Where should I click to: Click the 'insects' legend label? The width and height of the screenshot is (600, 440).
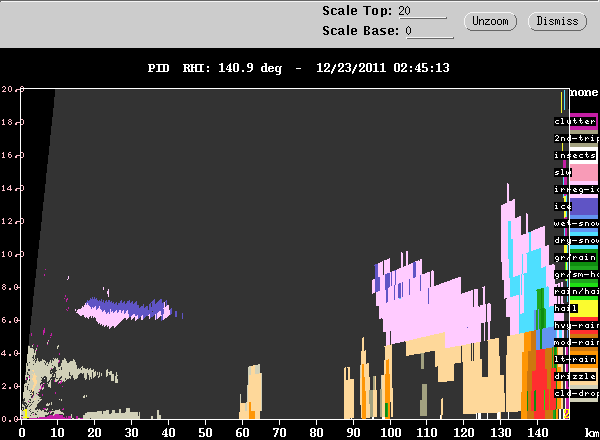pyautogui.click(x=575, y=155)
